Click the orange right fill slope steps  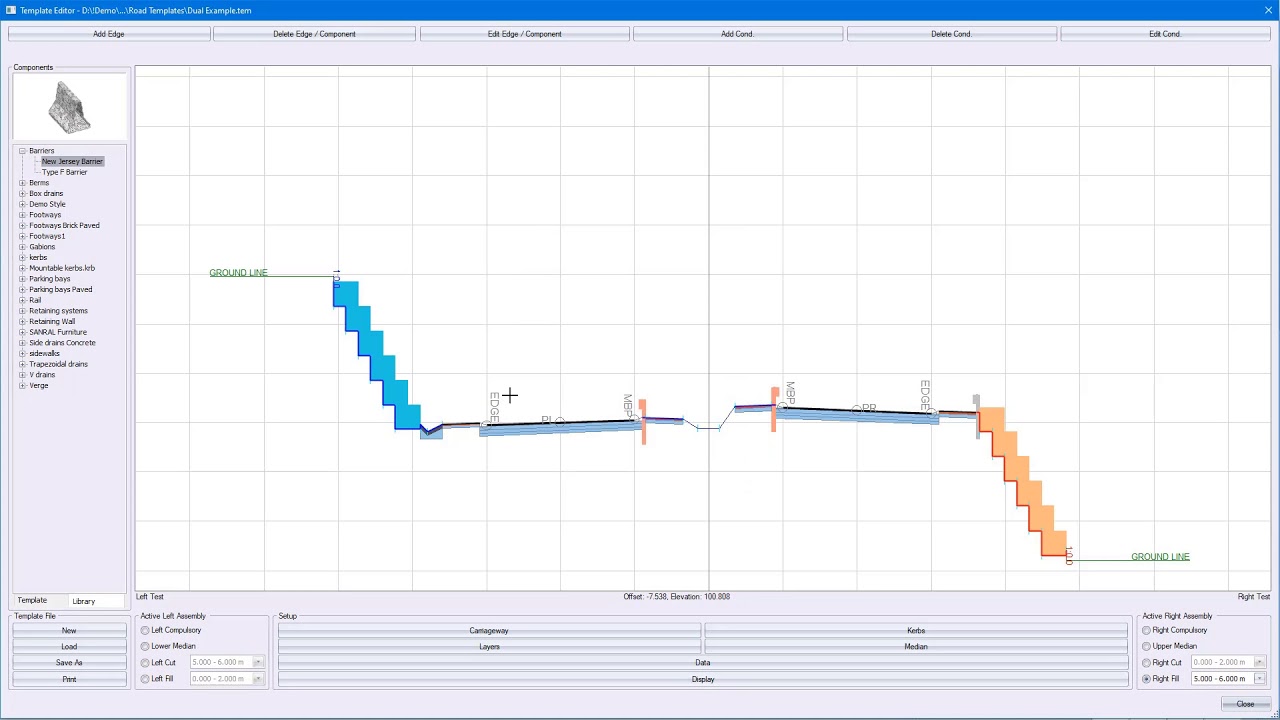[1023, 482]
